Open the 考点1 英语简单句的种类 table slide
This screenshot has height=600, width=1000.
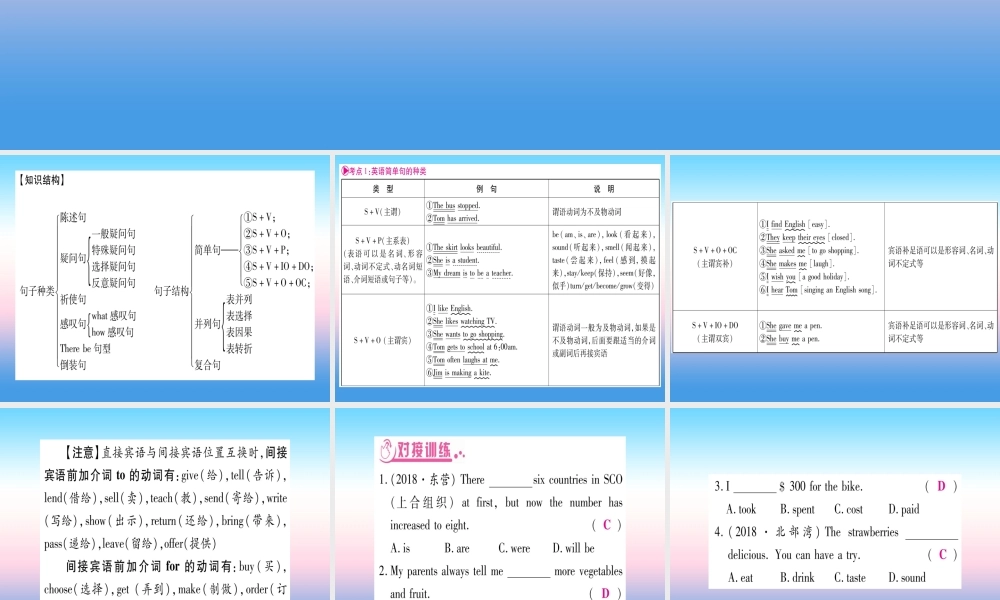tap(500, 278)
